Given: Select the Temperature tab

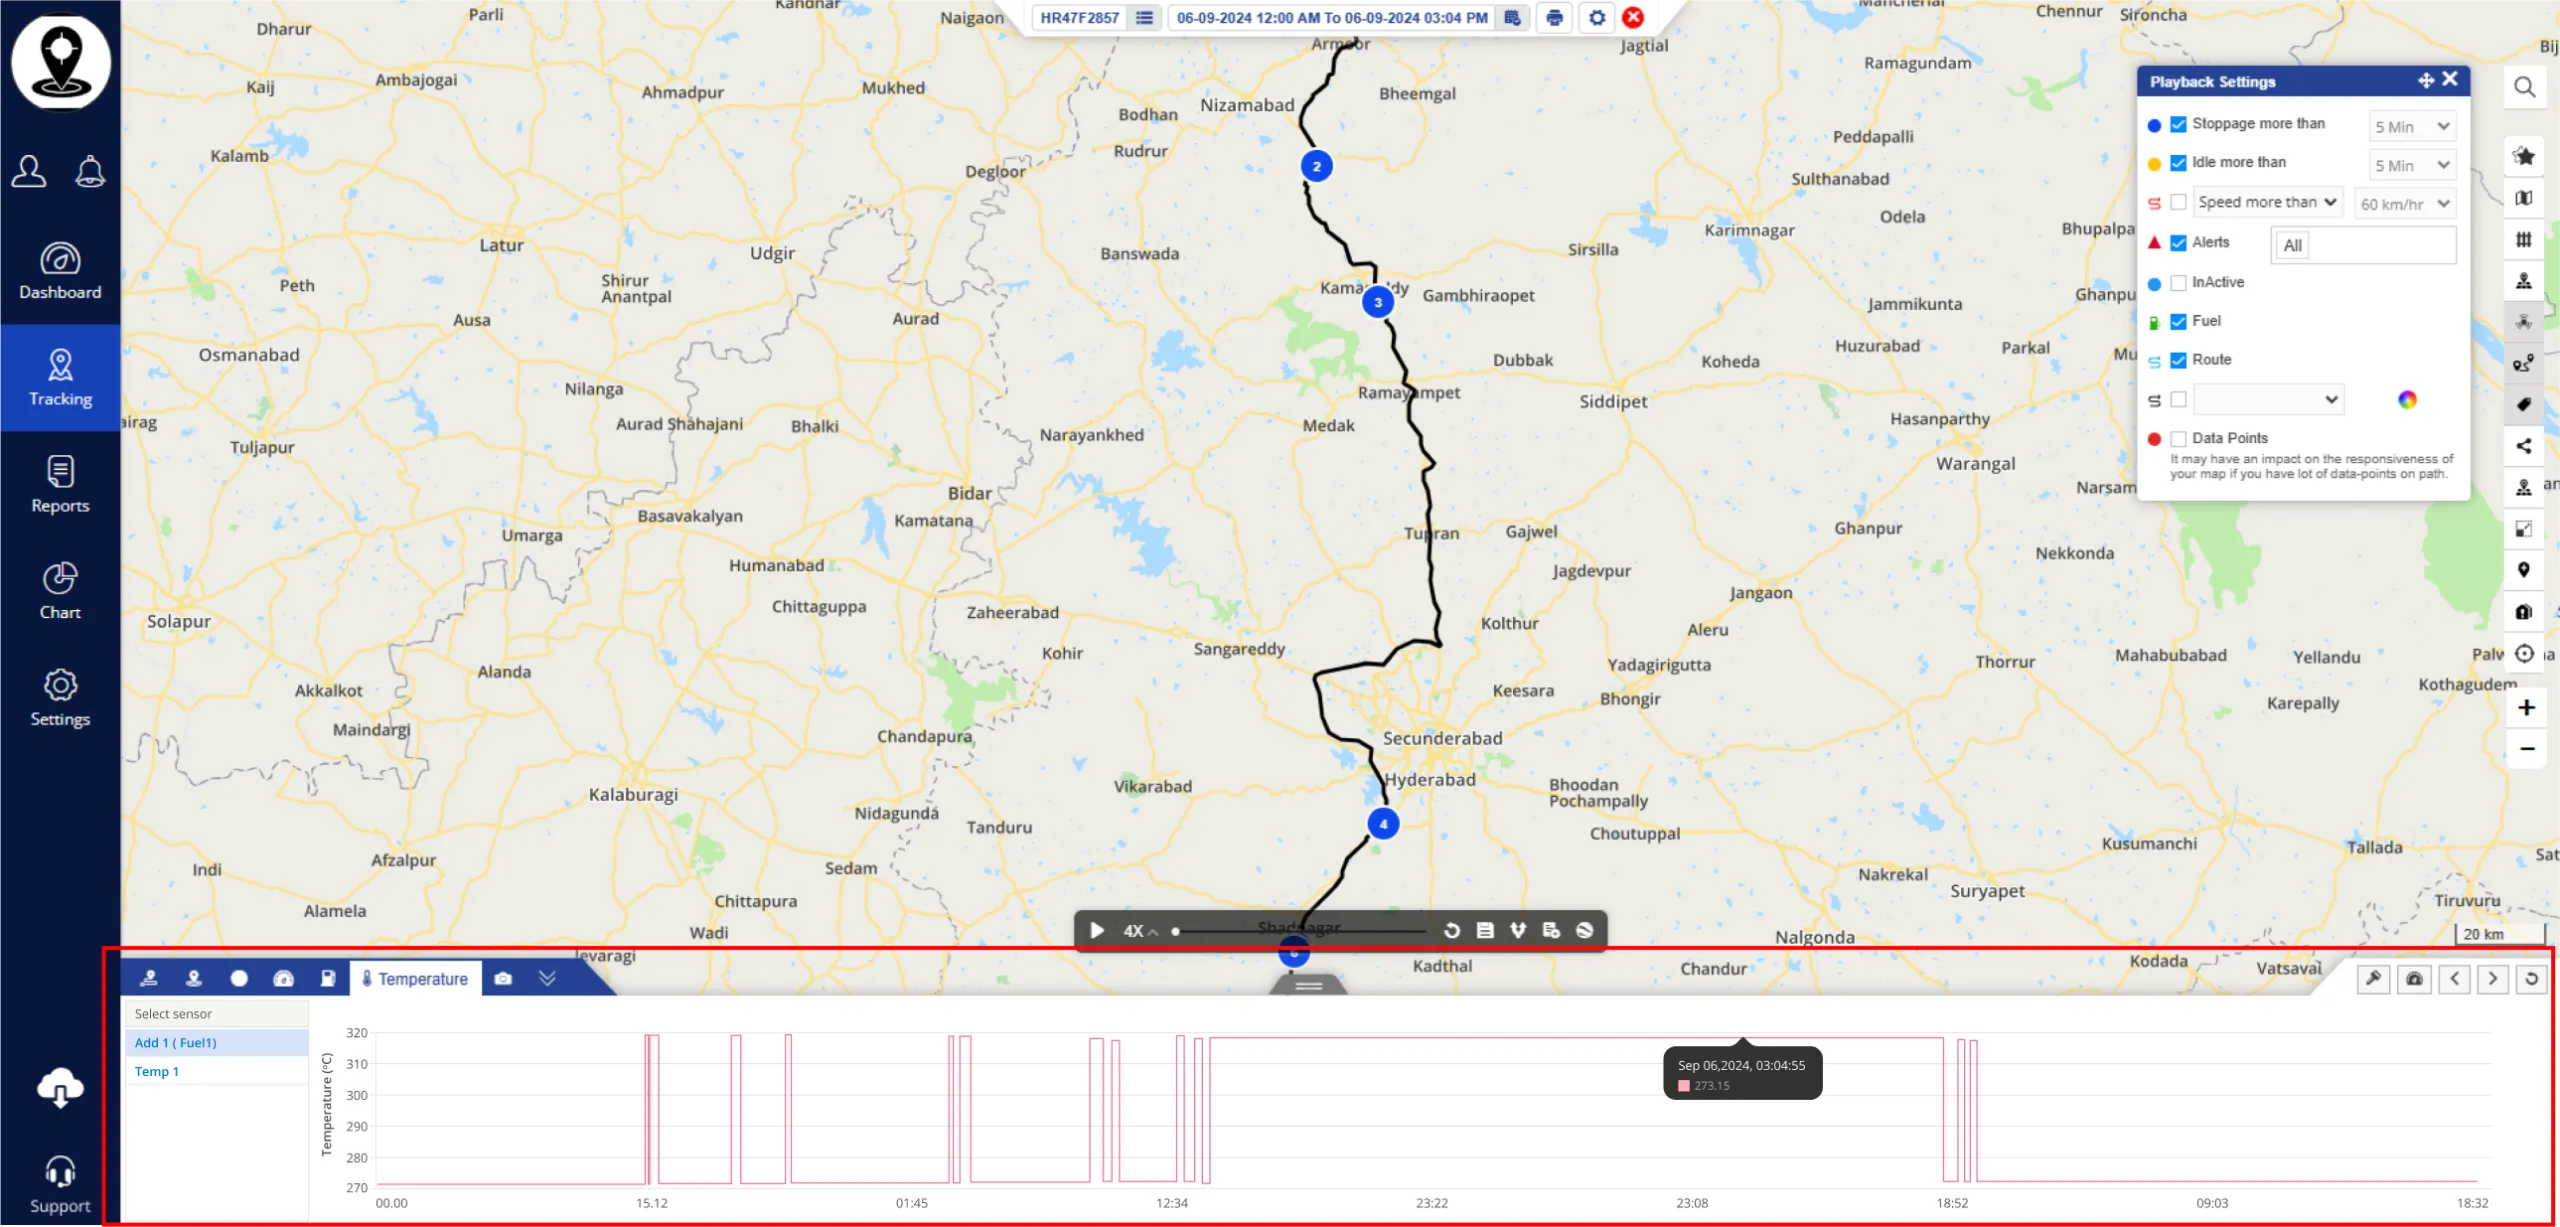Looking at the screenshot, I should 416,978.
